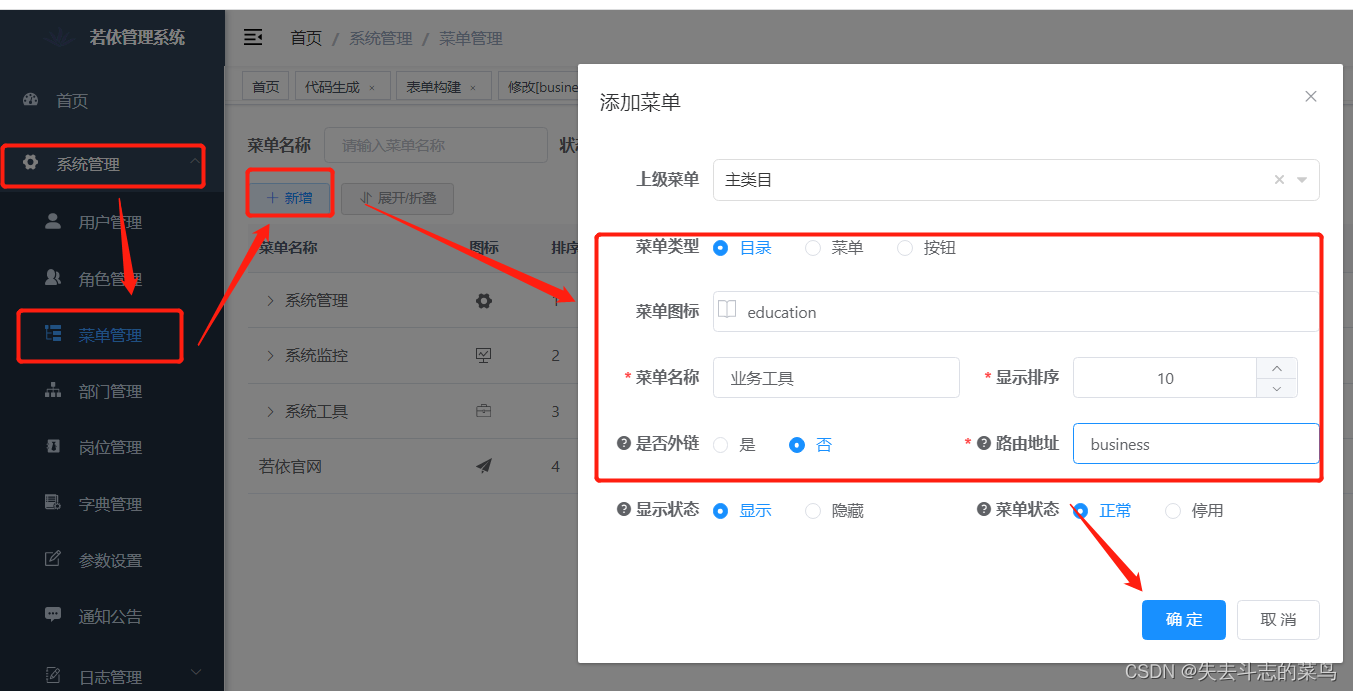Collapse the sidebar with the hamburger toggle
Screen dimensions: 1353x691
pyautogui.click(x=253, y=37)
